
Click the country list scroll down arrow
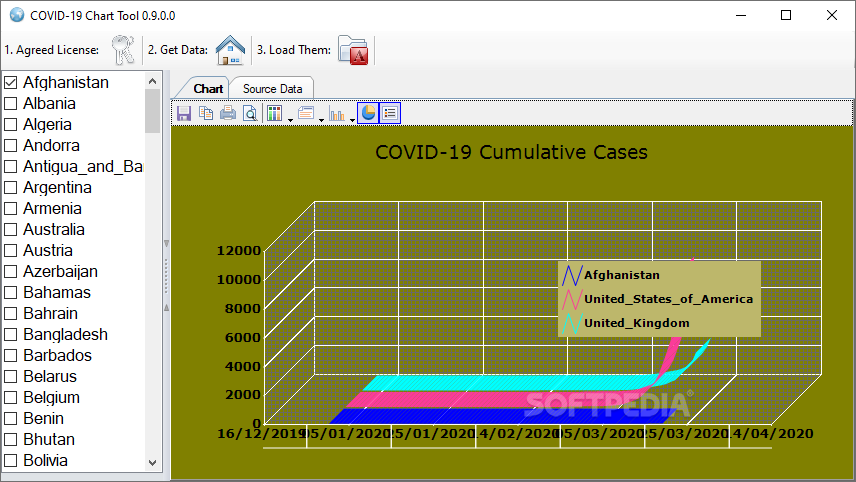152,463
